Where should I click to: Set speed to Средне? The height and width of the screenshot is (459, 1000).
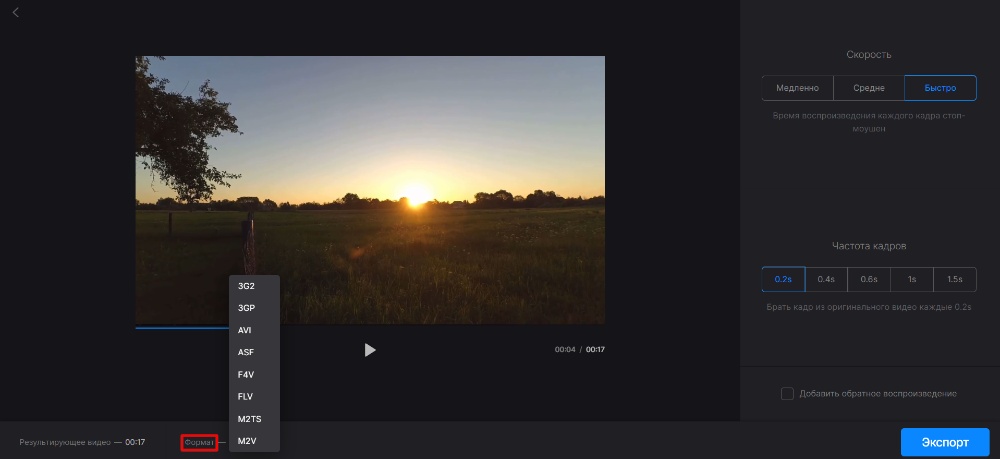(869, 88)
